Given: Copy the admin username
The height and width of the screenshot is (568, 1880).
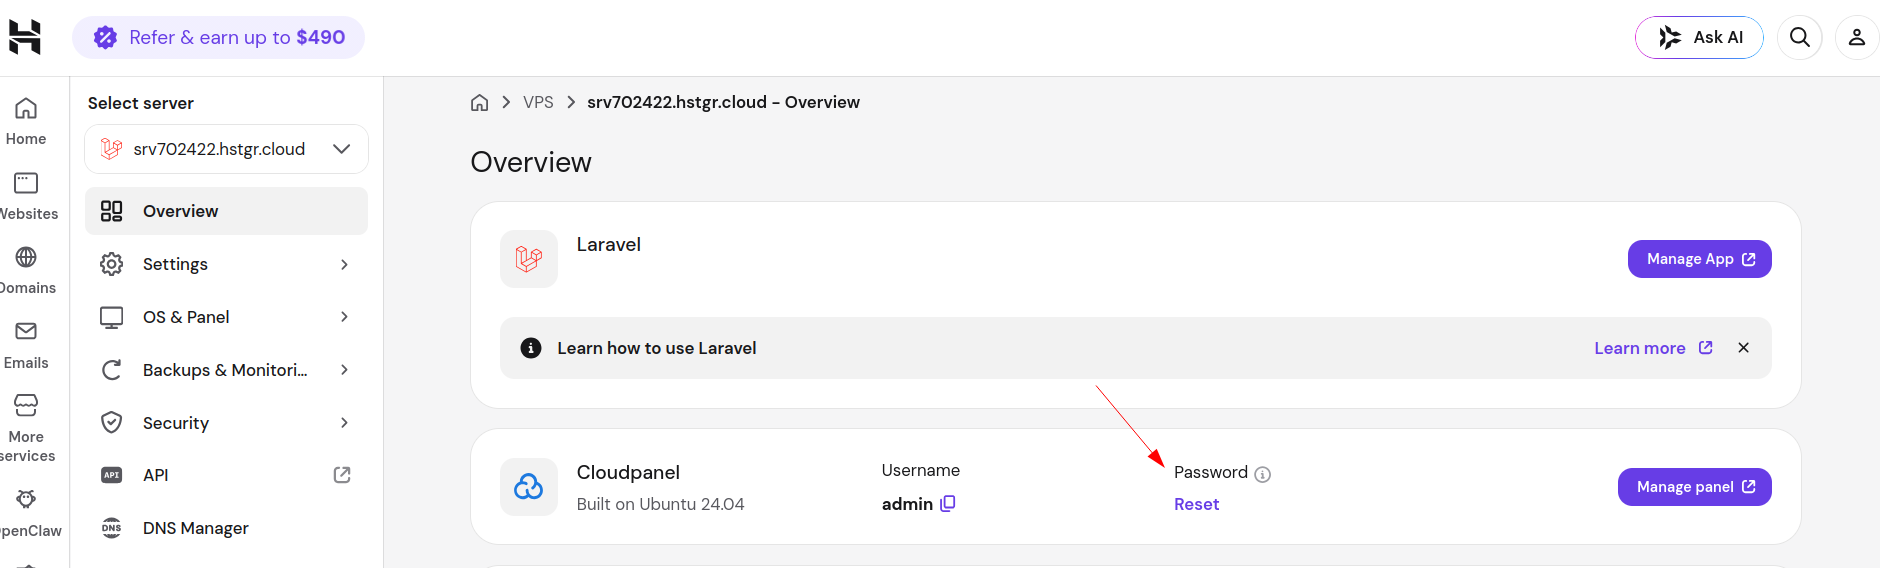Looking at the screenshot, I should coord(948,504).
